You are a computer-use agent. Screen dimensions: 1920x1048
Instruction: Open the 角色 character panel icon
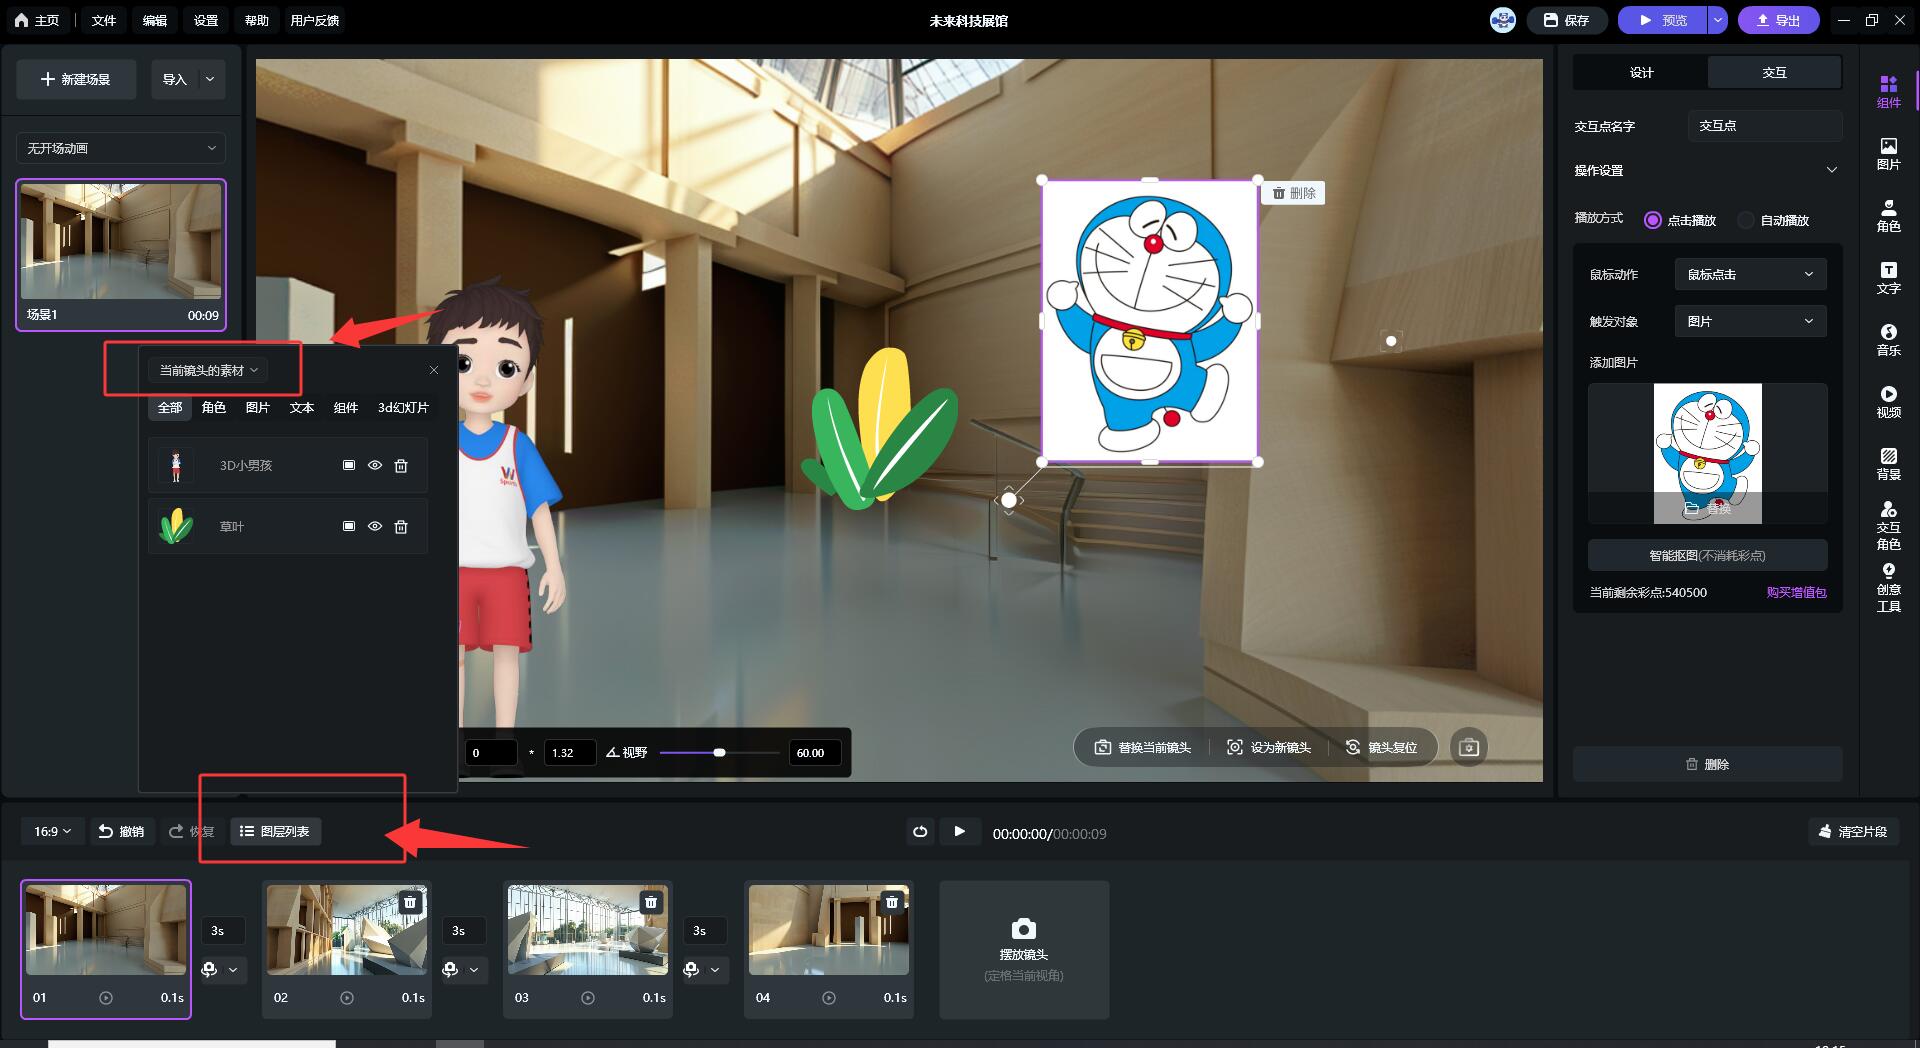click(x=1888, y=215)
